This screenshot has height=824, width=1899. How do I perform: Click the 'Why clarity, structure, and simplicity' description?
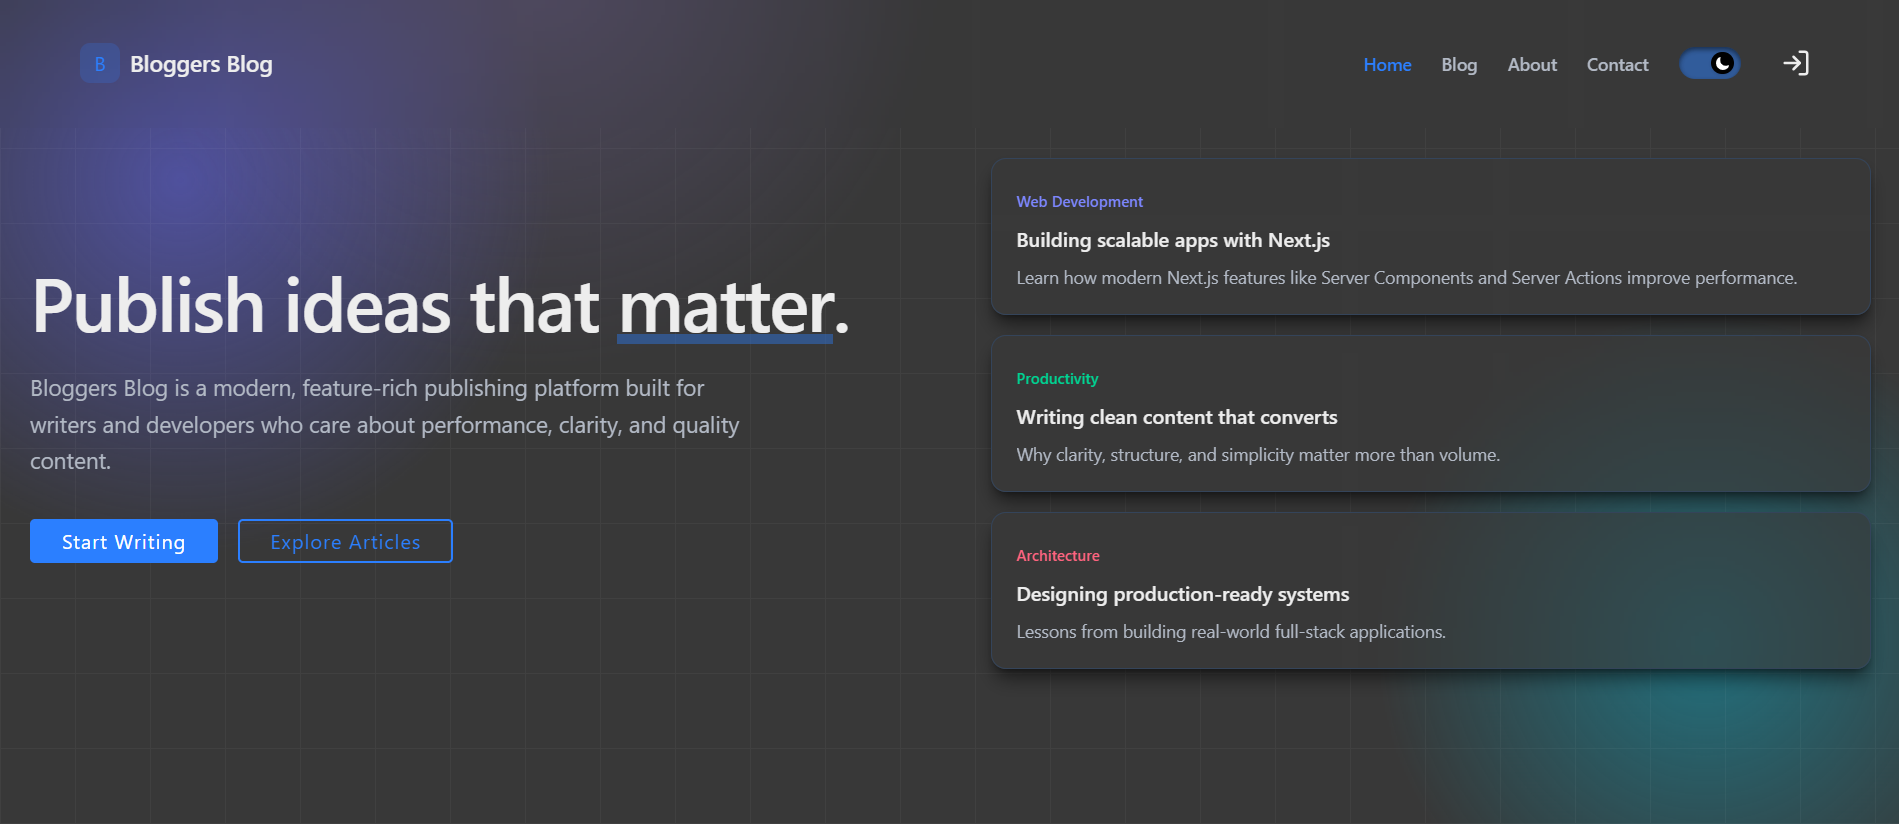pos(1258,455)
